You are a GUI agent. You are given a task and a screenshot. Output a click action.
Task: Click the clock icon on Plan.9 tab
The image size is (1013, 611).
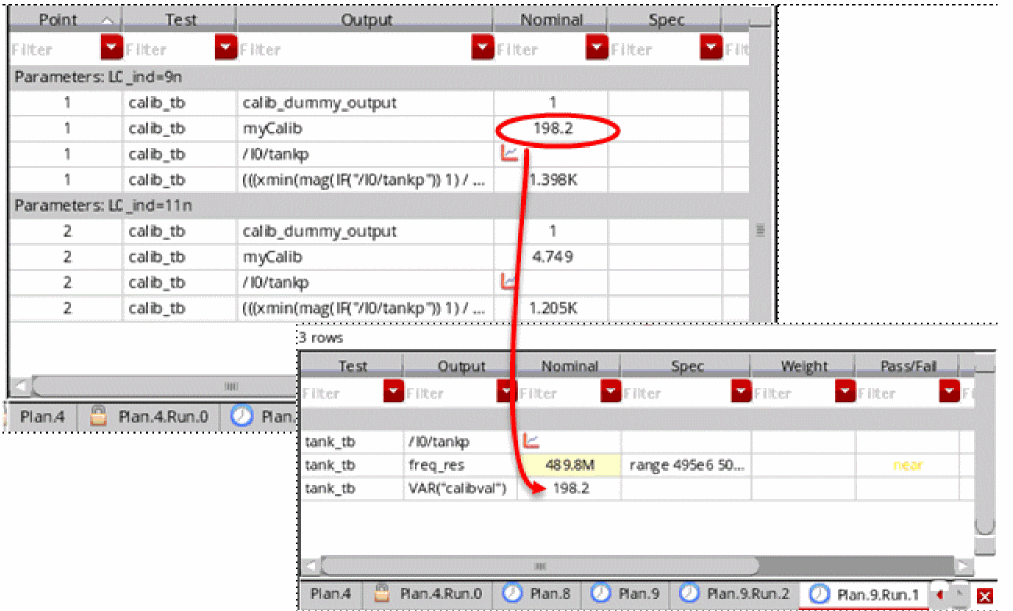pyautogui.click(x=601, y=593)
